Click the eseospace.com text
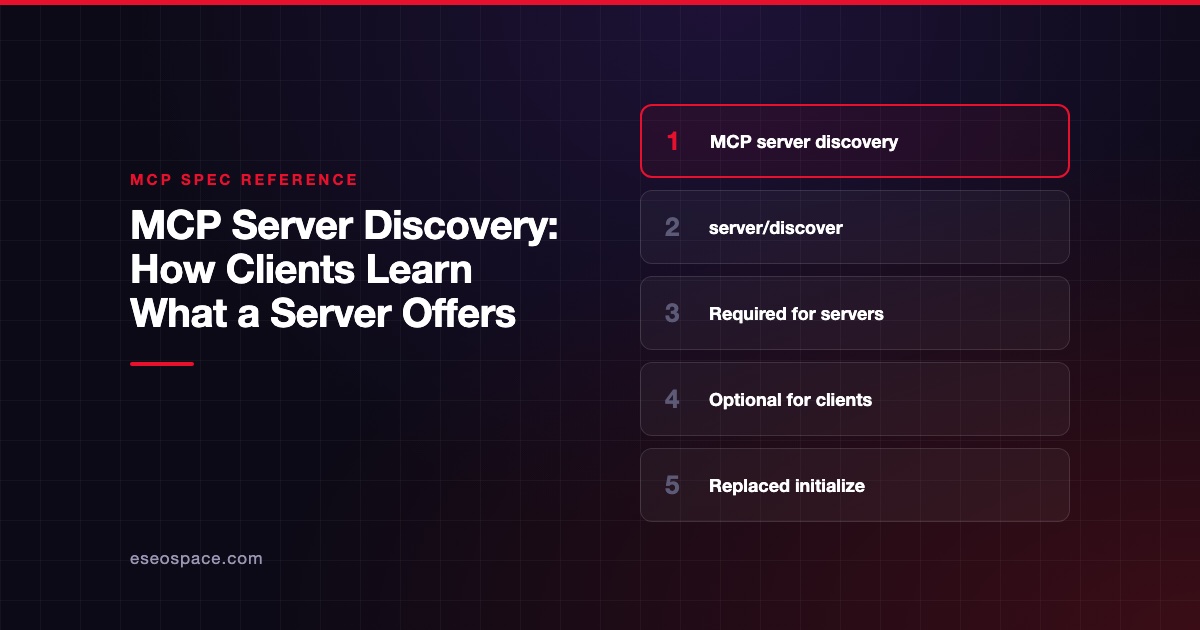Image resolution: width=1200 pixels, height=630 pixels. point(196,559)
